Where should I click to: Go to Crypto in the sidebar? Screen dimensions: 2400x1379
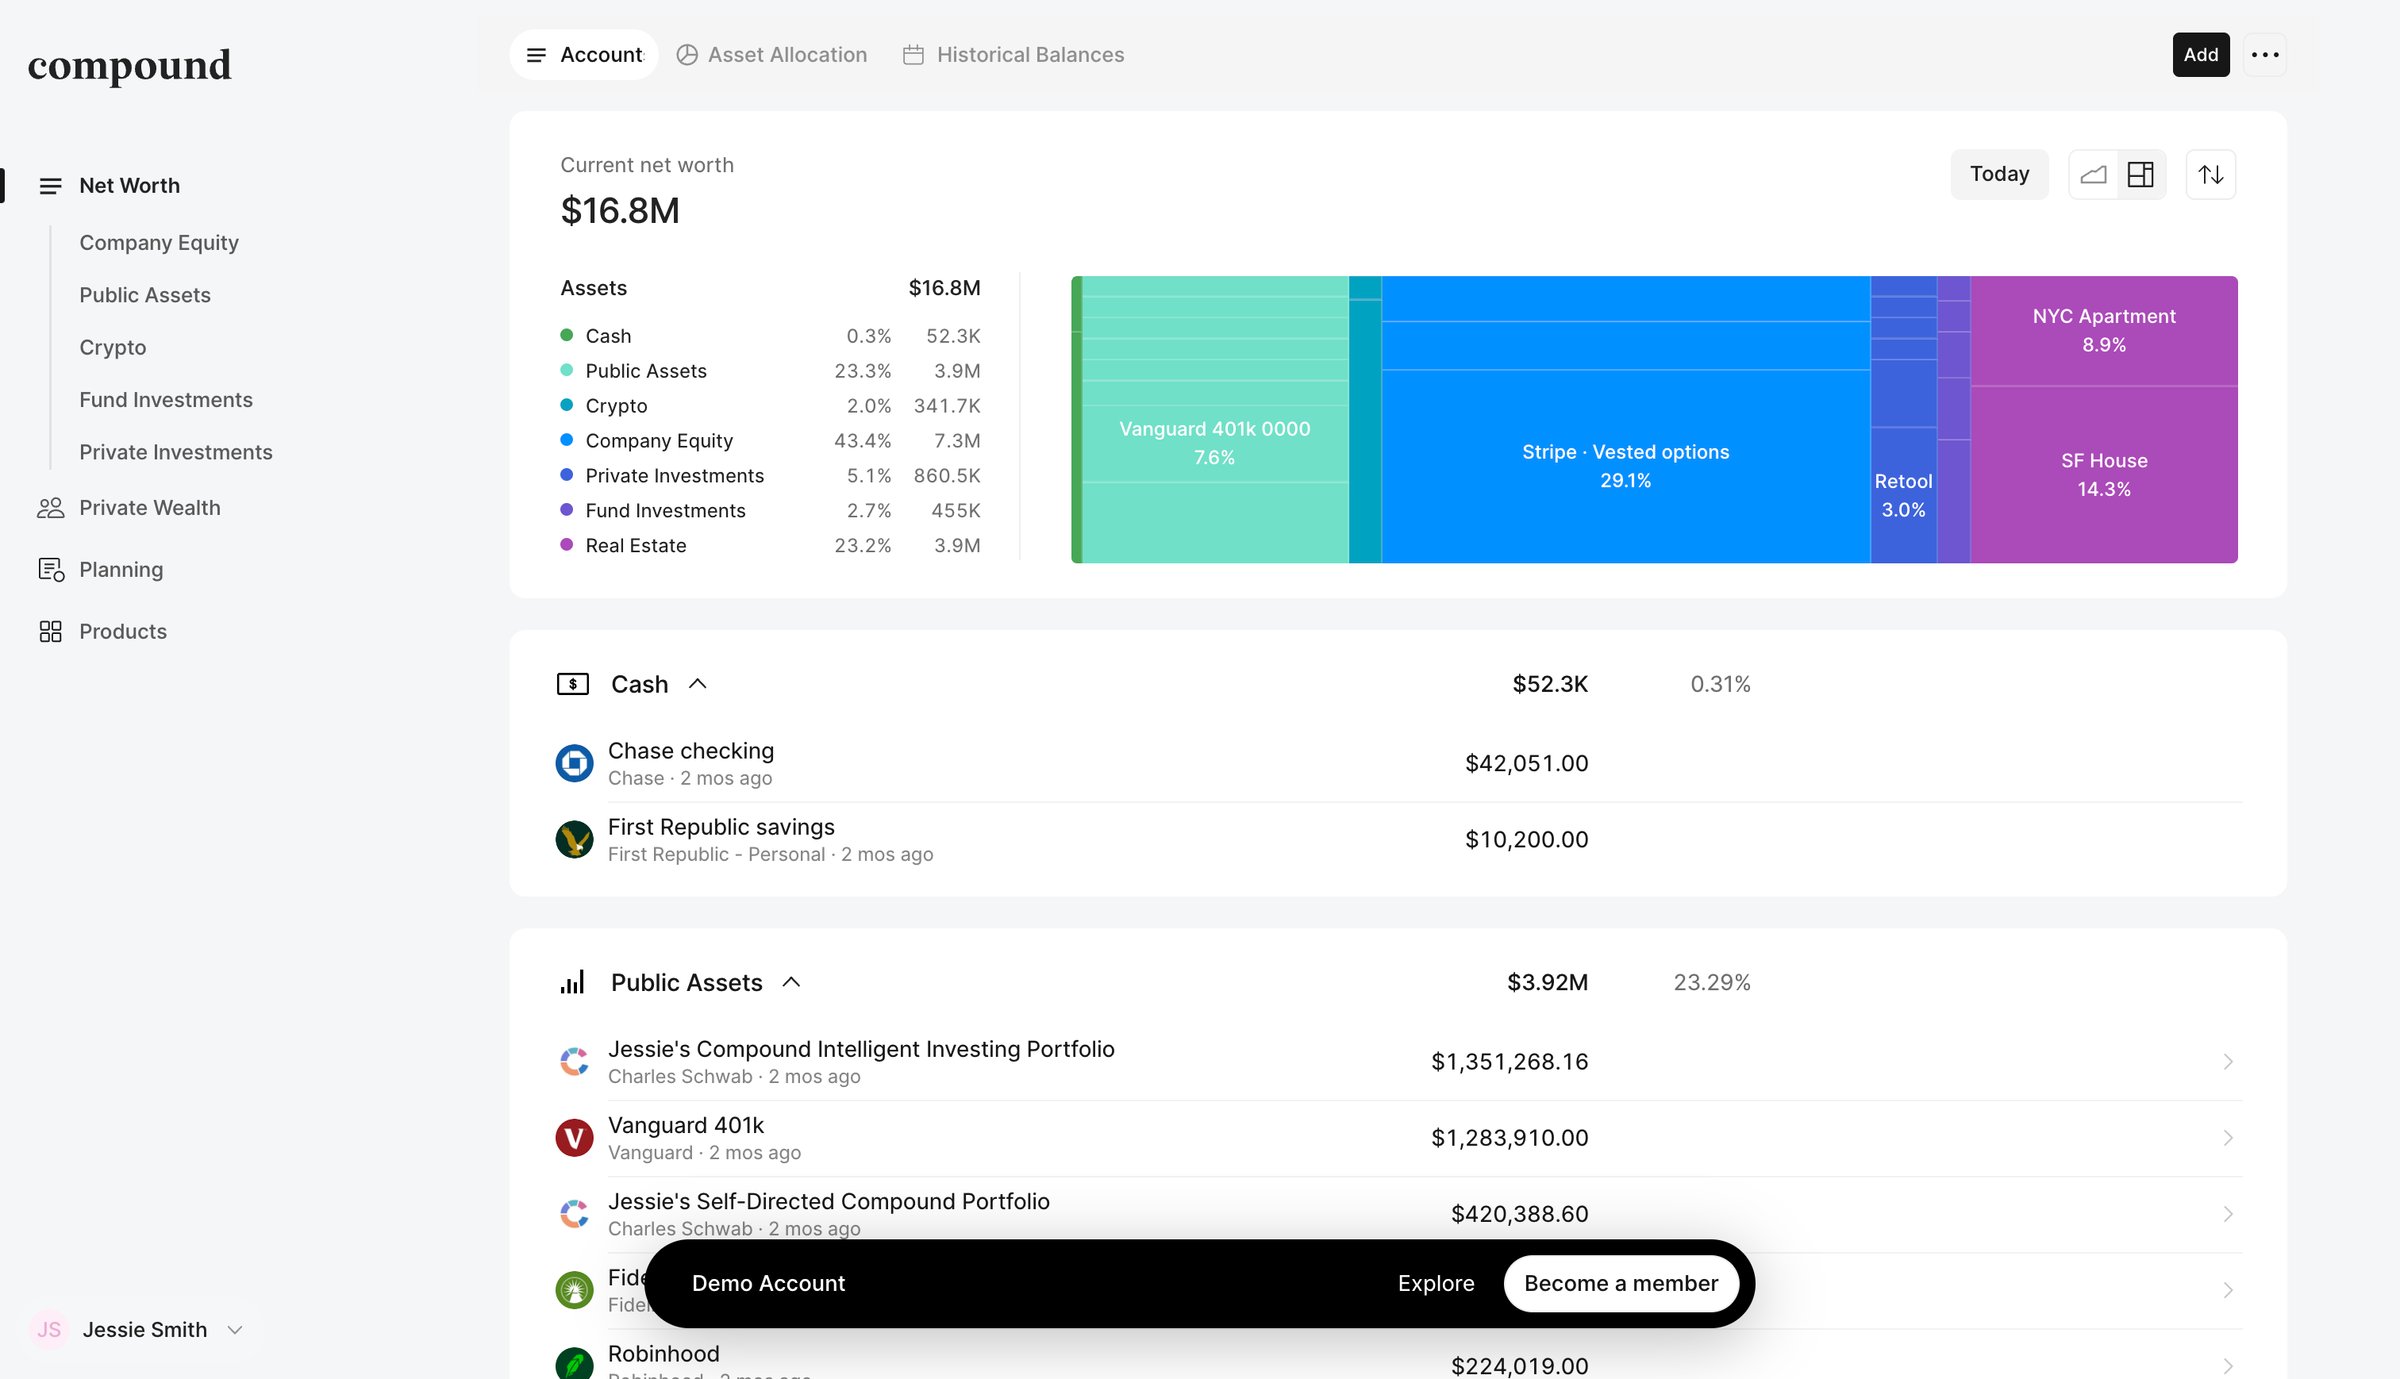[x=113, y=348]
